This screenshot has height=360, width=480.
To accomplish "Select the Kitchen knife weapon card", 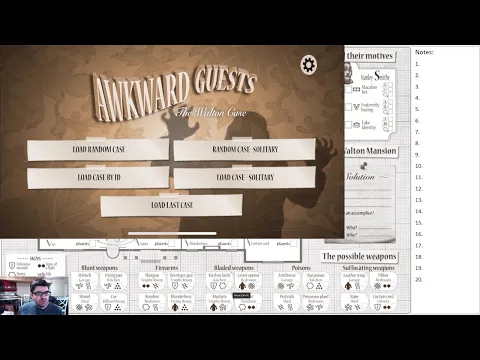I will click(x=219, y=281).
